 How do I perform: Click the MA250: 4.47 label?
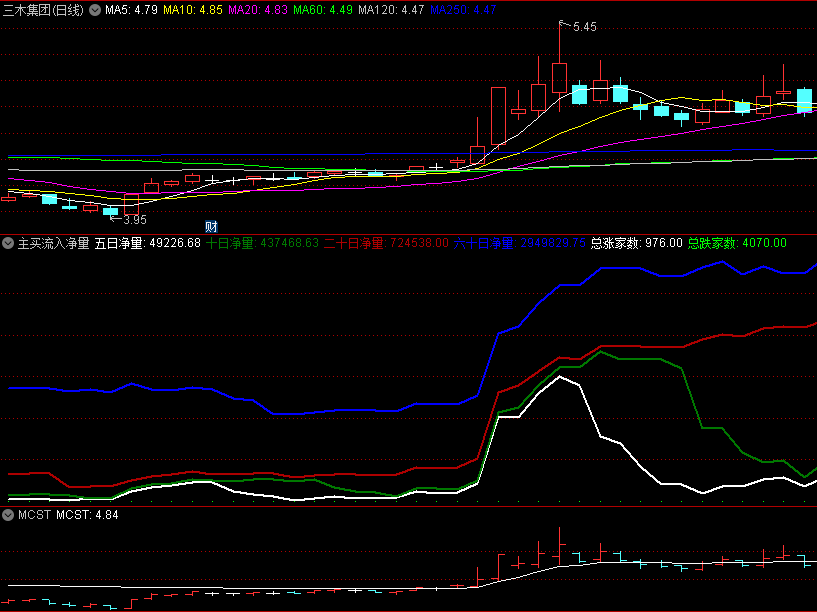[463, 10]
